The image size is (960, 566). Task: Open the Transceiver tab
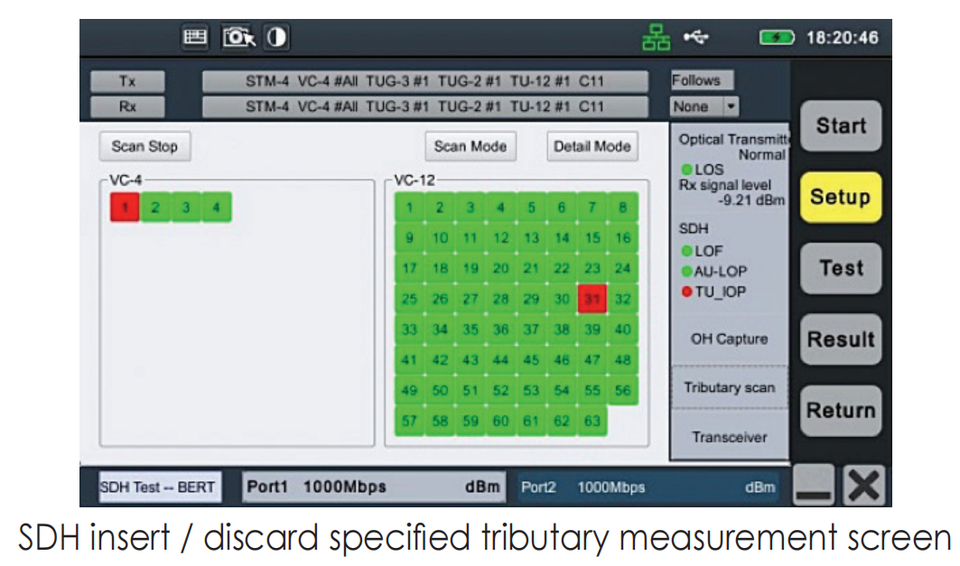(x=729, y=437)
